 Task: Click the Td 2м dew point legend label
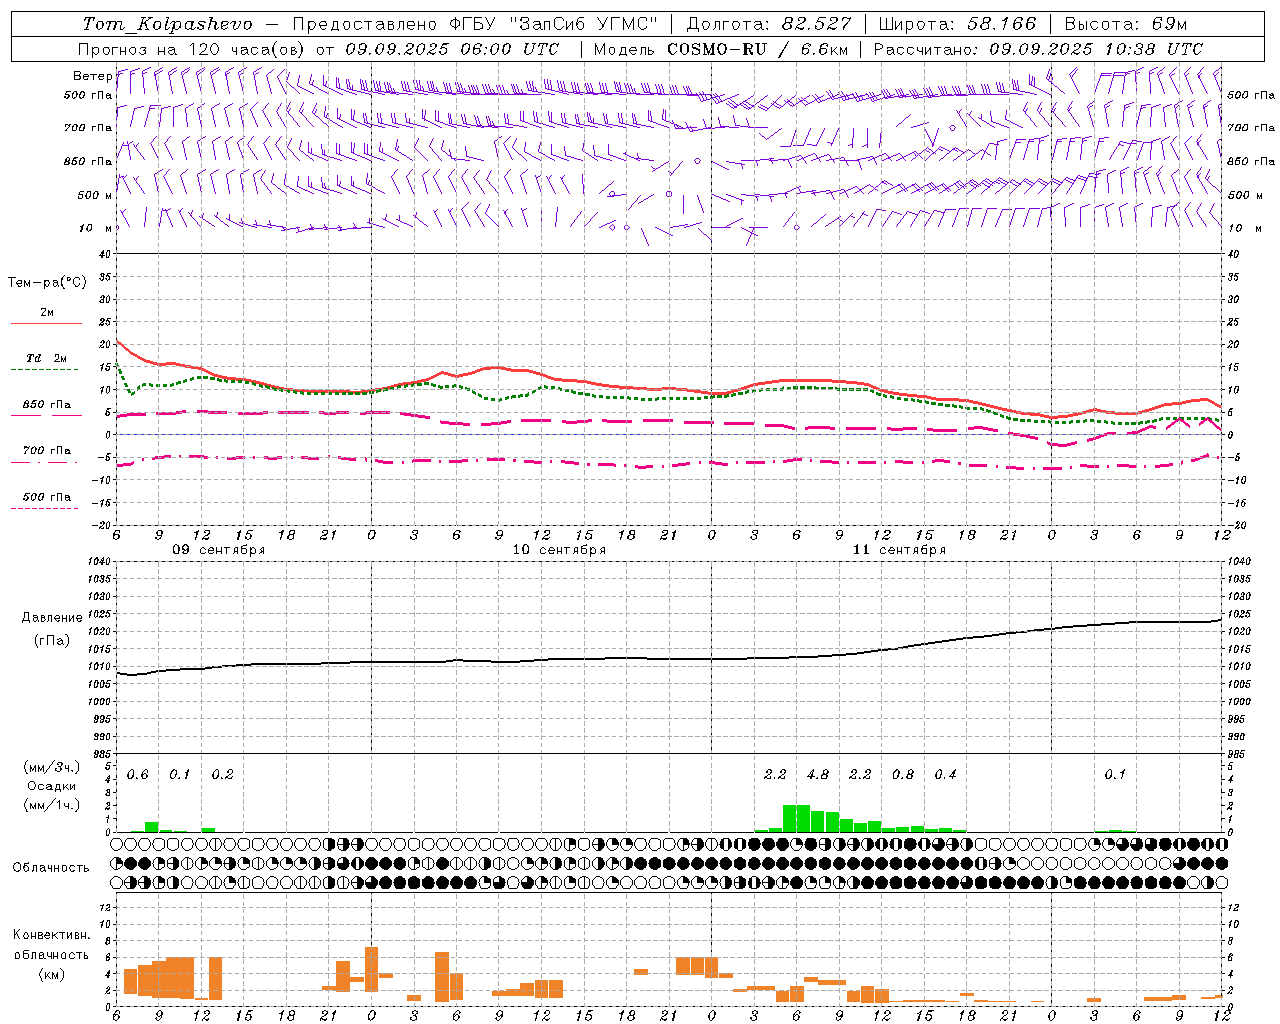point(46,358)
